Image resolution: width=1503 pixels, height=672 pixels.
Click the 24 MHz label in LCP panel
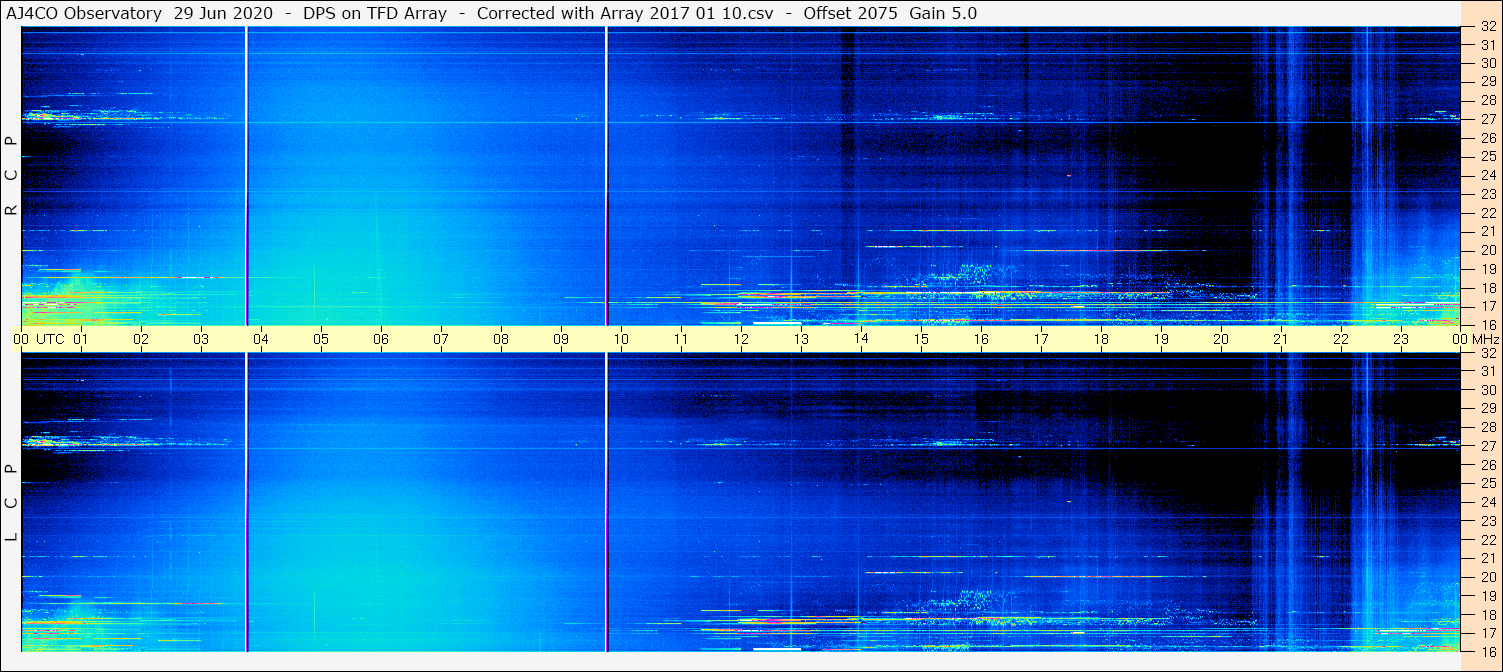point(1487,502)
